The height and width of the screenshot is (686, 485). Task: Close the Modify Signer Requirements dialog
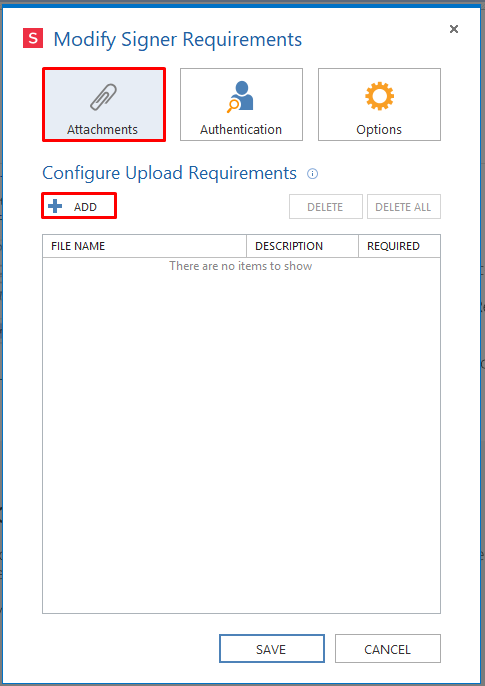454,29
